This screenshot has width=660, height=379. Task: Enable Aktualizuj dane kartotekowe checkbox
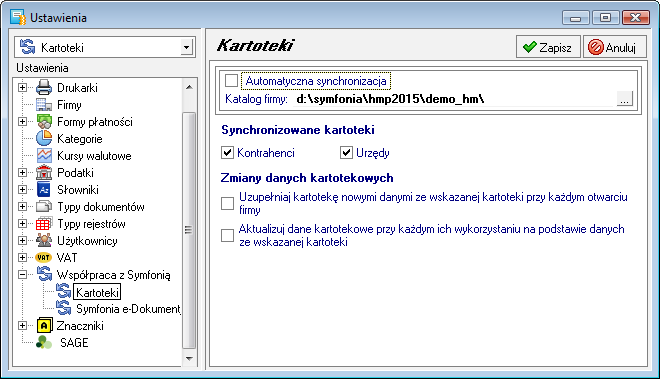click(227, 235)
